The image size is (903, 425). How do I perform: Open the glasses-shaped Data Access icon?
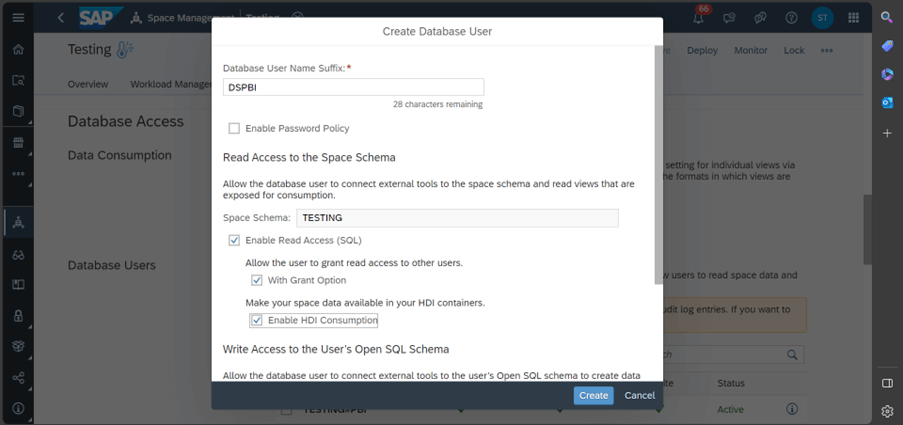(x=18, y=254)
